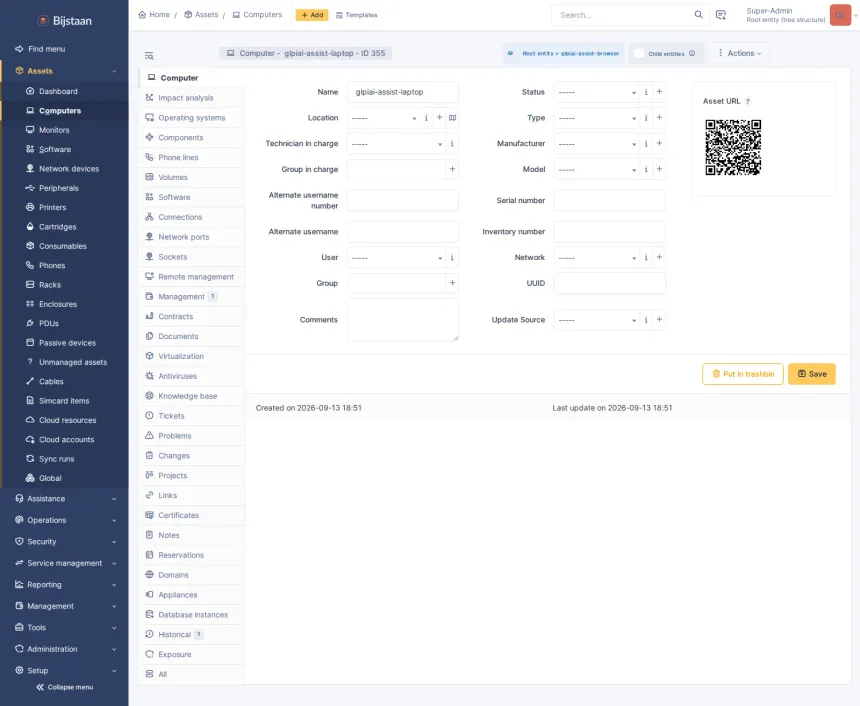
Task: Add a Group plus icon
Action: coord(452,283)
